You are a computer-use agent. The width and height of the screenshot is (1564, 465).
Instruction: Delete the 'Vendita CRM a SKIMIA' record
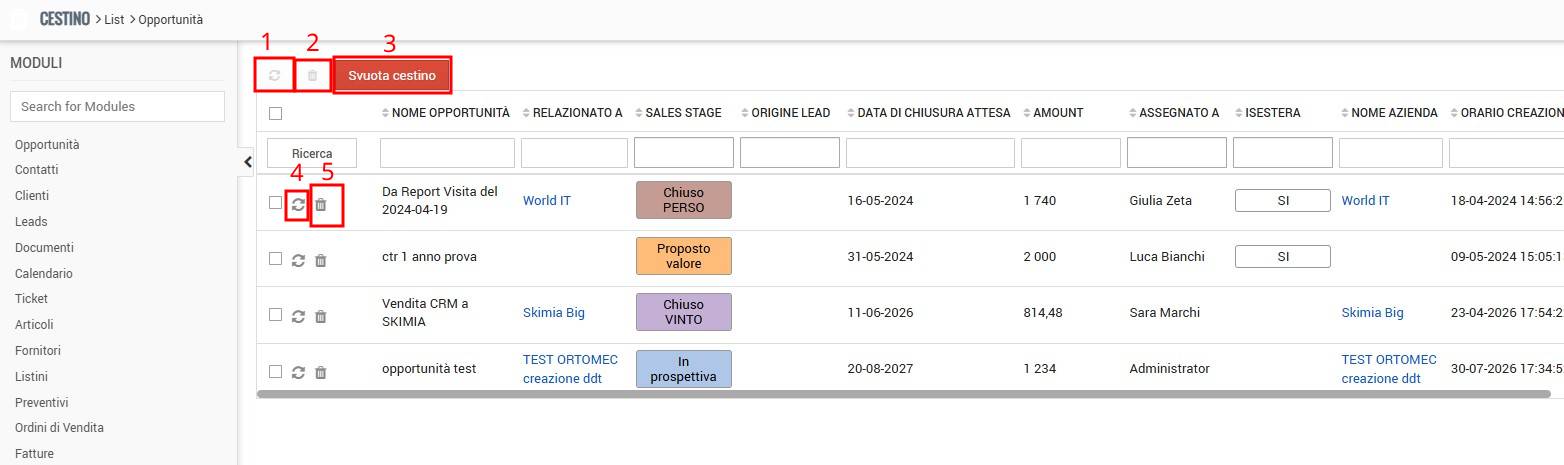(321, 316)
